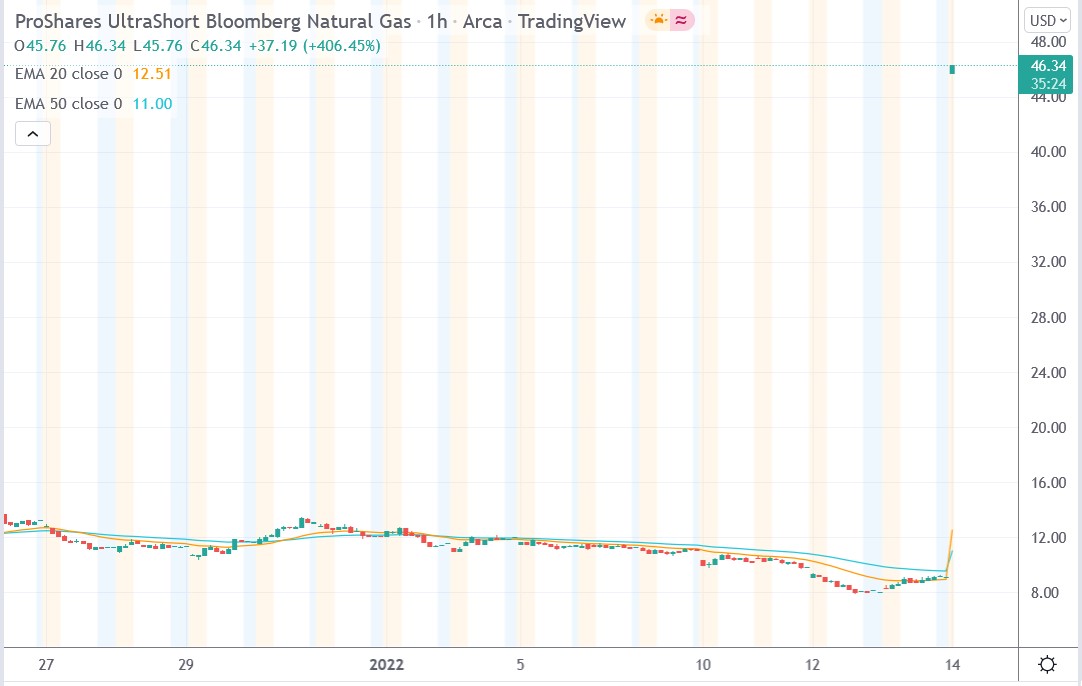Image resolution: width=1082 pixels, height=686 pixels.
Task: Click 32.00 on the price axis
Action: pyautogui.click(x=1048, y=262)
